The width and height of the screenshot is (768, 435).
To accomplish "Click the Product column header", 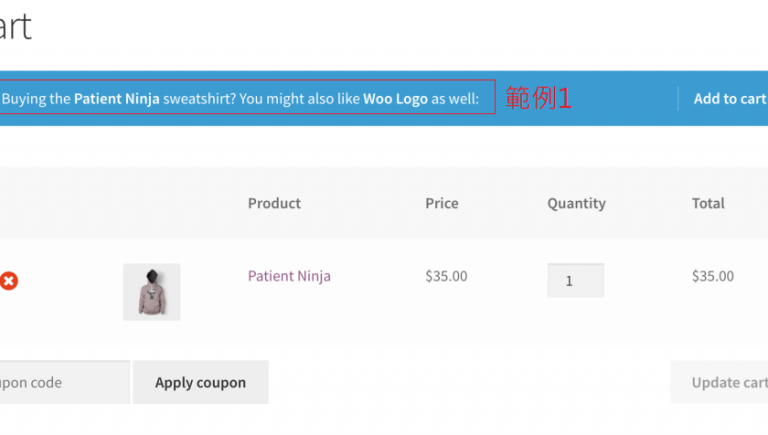I will [x=274, y=203].
